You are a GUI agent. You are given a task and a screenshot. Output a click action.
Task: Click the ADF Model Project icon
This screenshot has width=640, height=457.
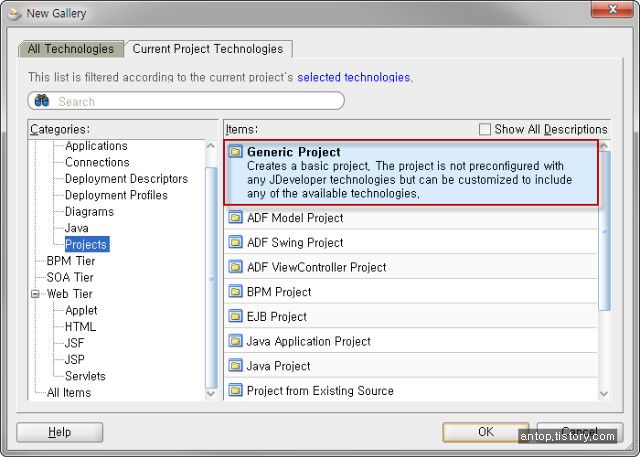pos(235,217)
